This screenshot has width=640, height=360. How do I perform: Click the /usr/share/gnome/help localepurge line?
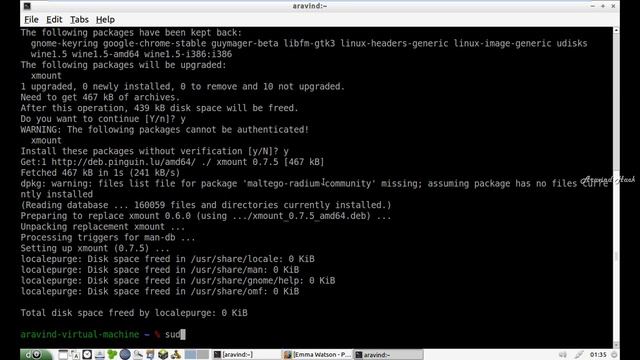178,280
